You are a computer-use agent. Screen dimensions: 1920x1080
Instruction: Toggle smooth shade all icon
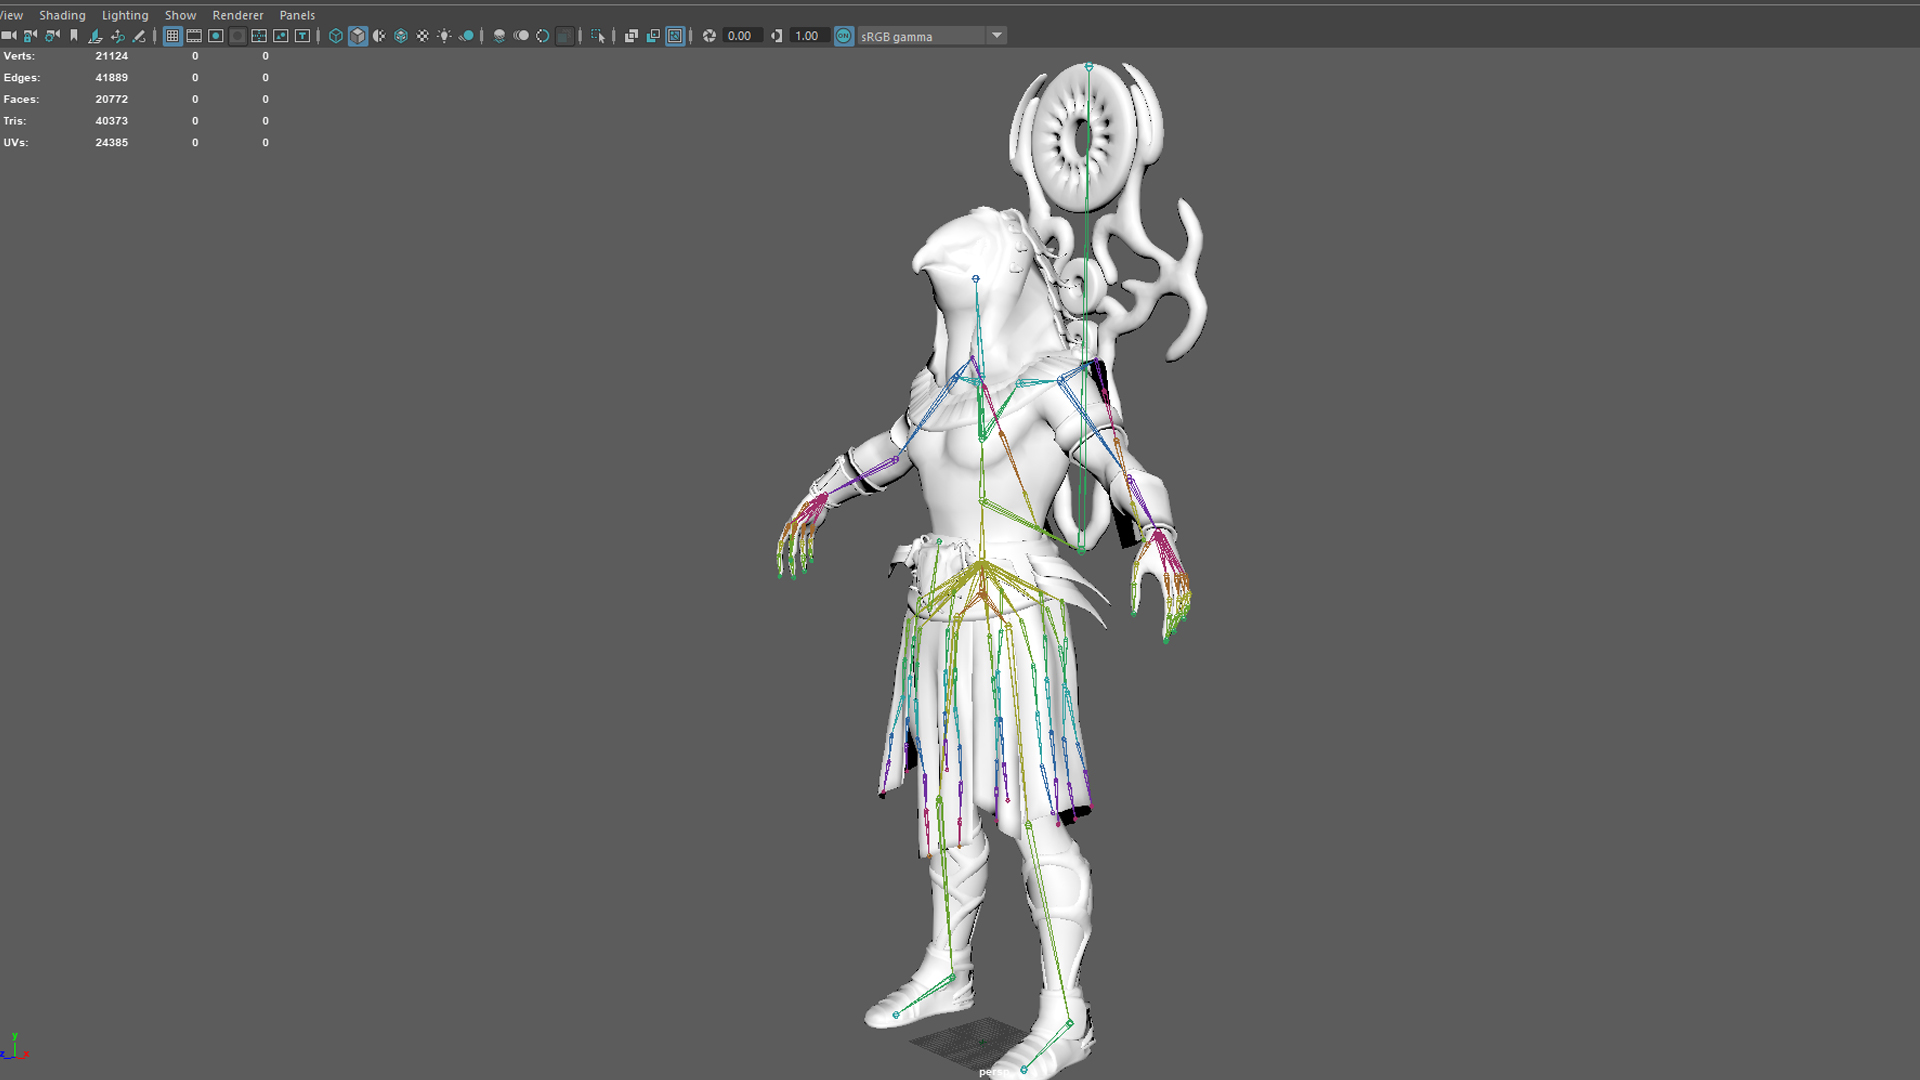click(x=358, y=36)
